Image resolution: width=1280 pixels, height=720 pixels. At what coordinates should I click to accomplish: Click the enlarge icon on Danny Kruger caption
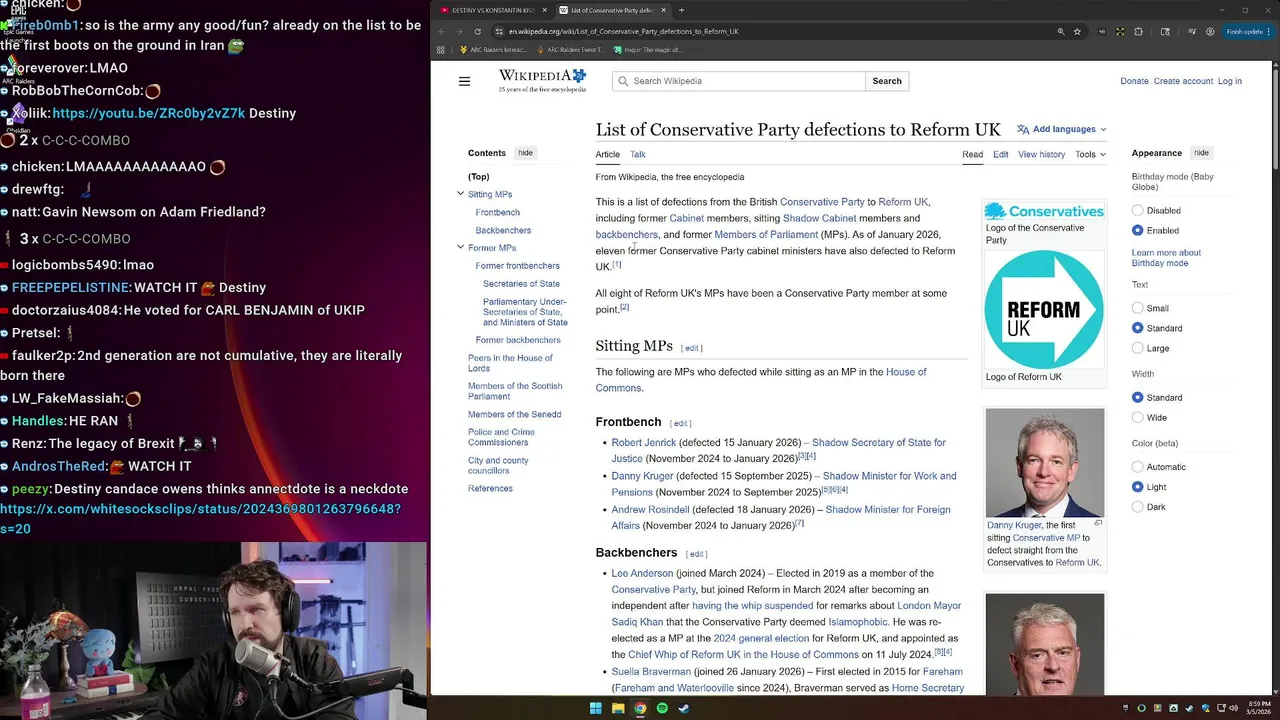point(1098,523)
